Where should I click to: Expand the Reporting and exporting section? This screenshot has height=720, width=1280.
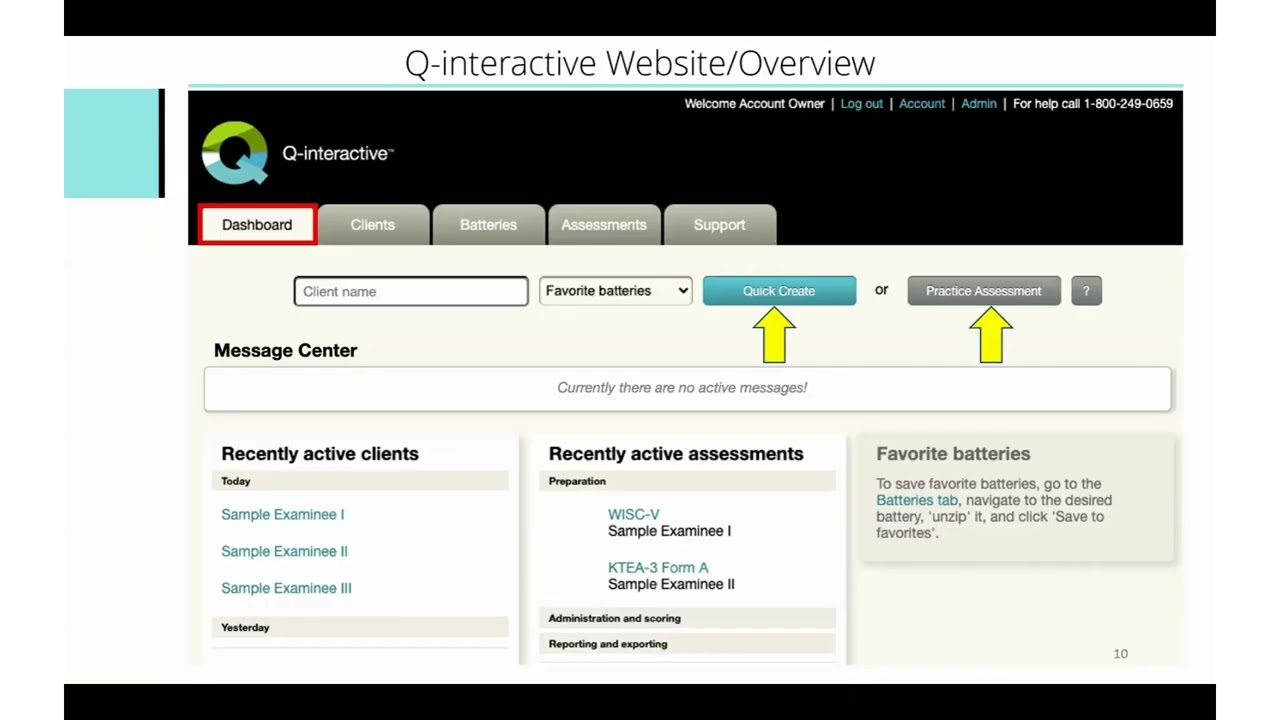click(687, 644)
